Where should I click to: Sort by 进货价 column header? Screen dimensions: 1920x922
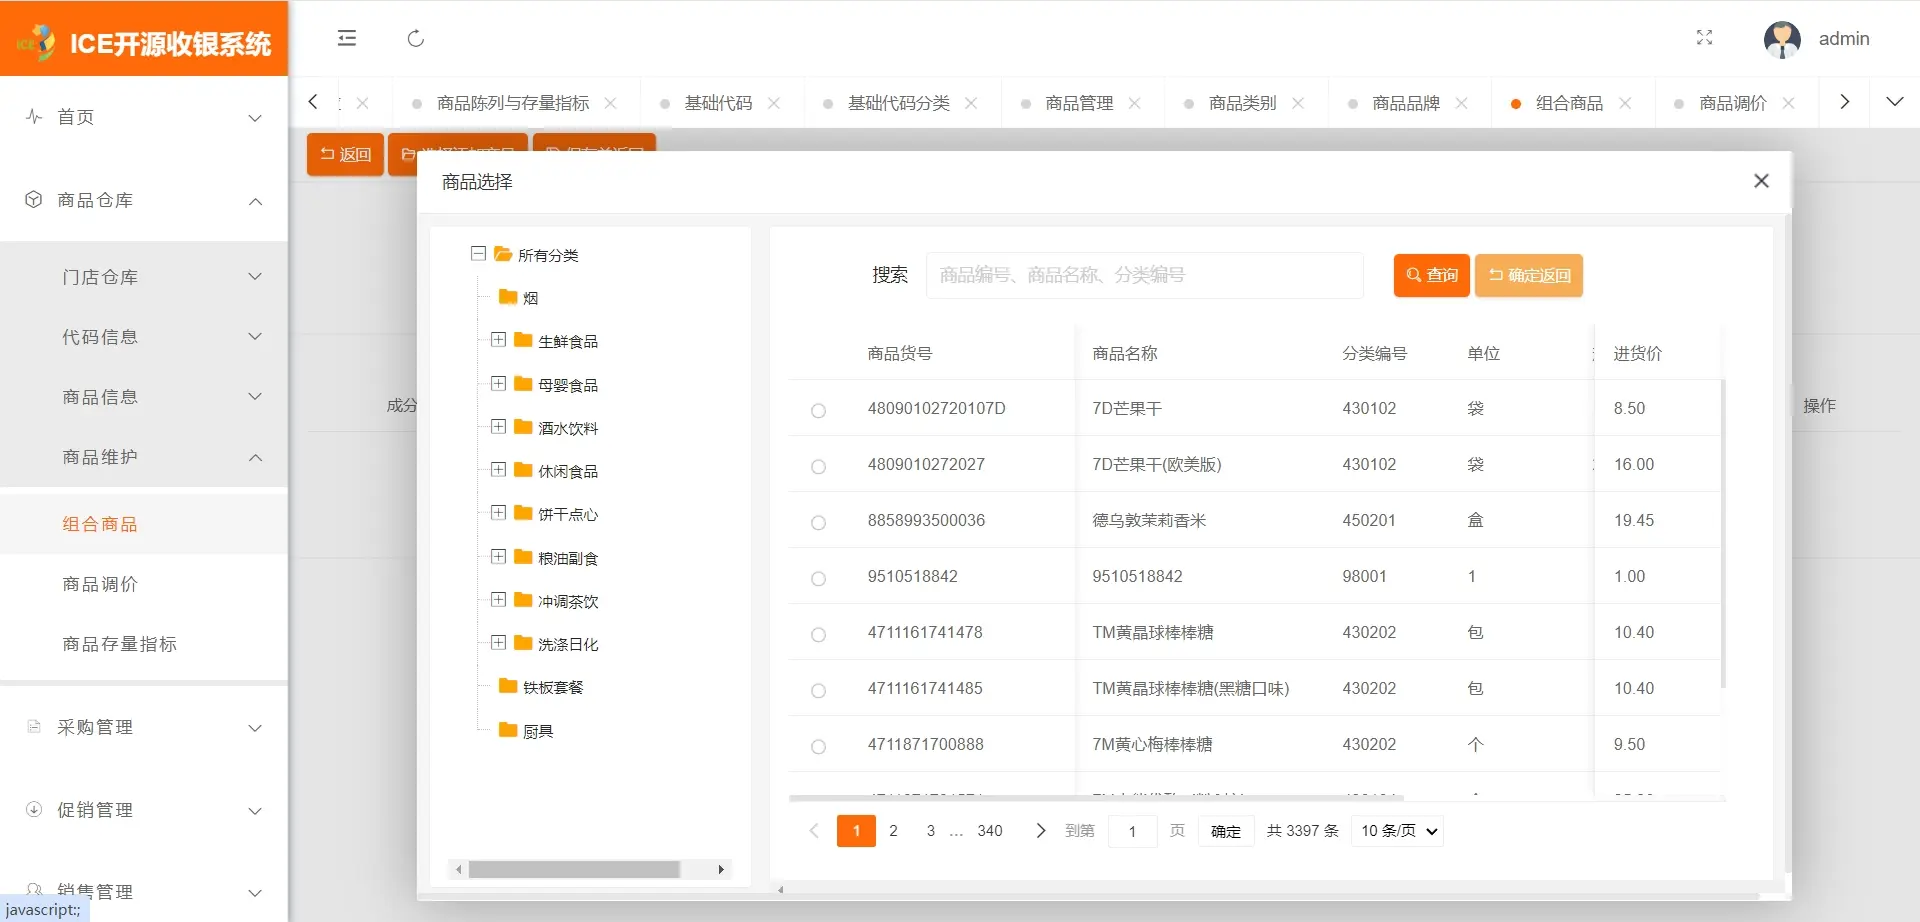pos(1638,353)
